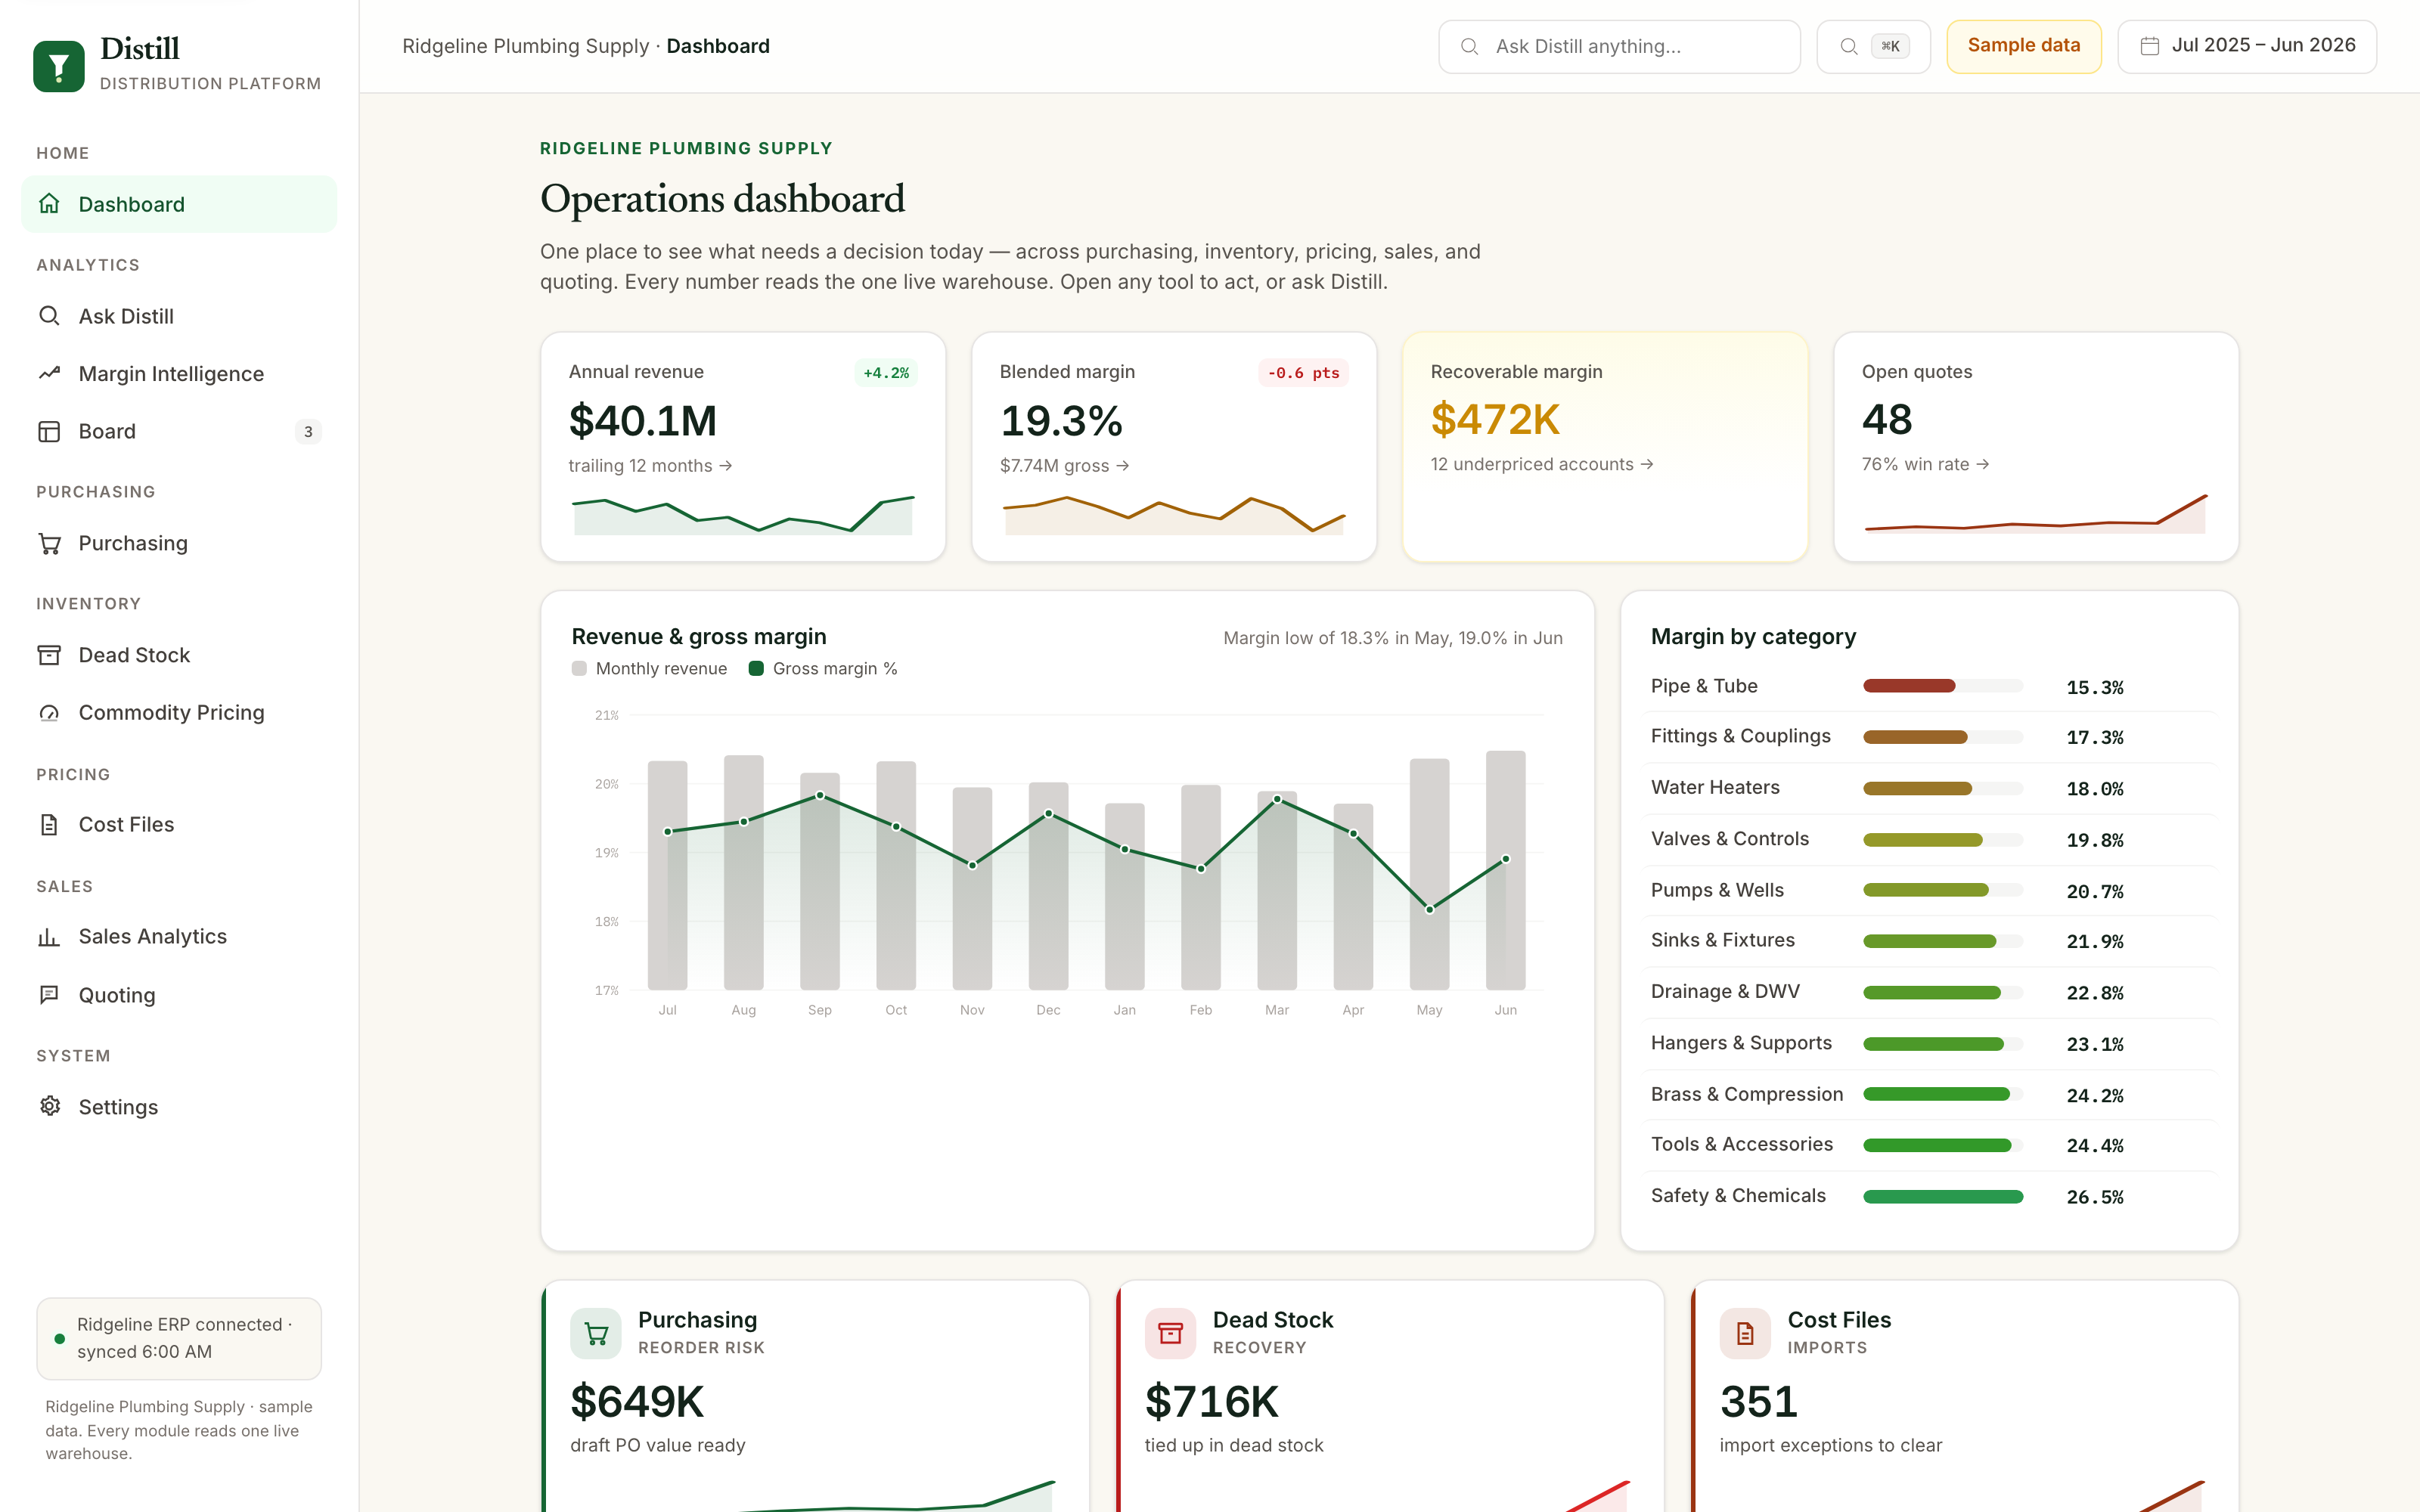The image size is (2420, 1512).
Task: Click the Valves & Controls 19.8% value
Action: (x=2094, y=840)
